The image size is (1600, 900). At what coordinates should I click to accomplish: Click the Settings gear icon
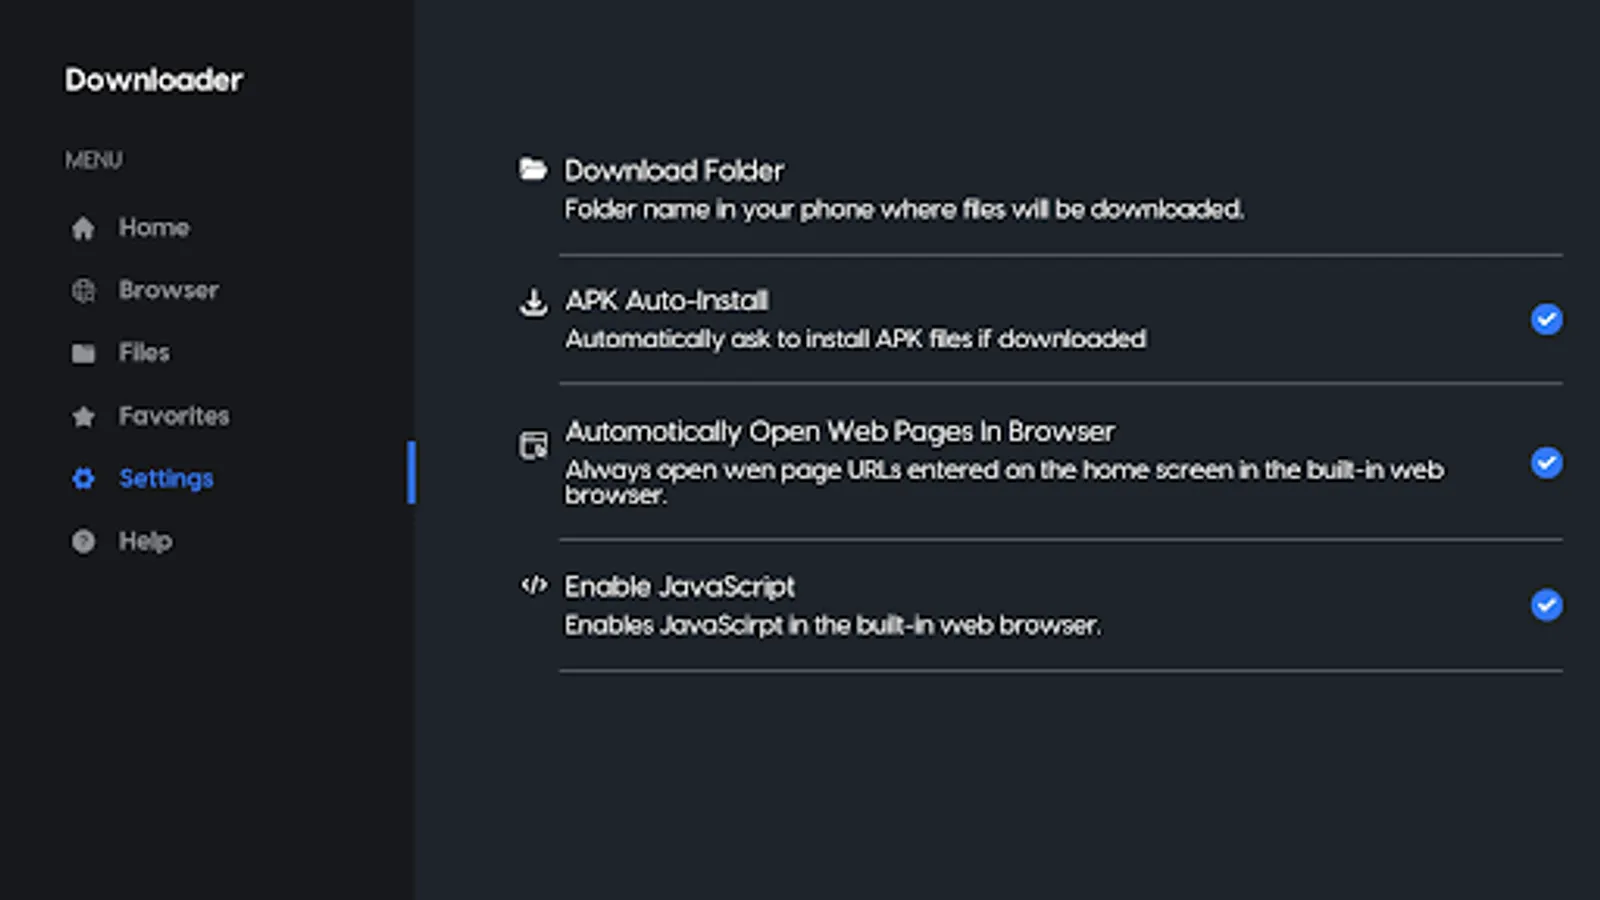(84, 478)
